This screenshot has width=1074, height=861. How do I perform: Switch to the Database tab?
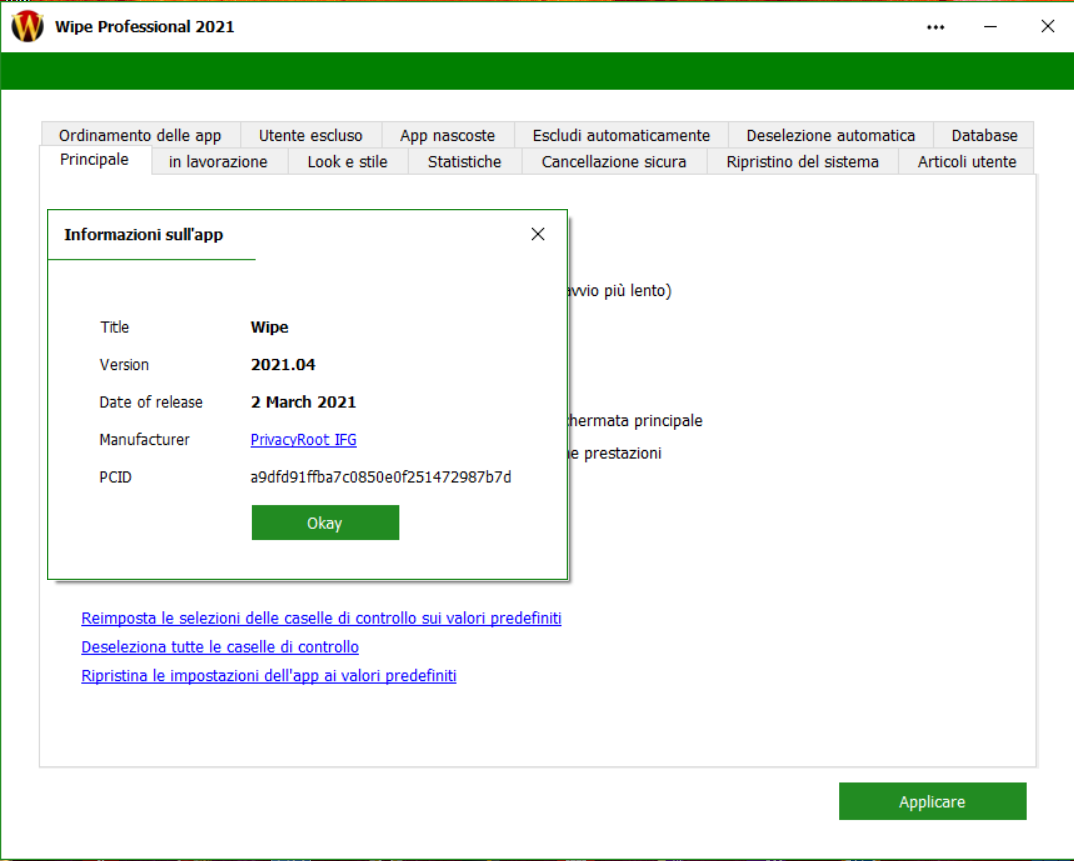[x=984, y=135]
